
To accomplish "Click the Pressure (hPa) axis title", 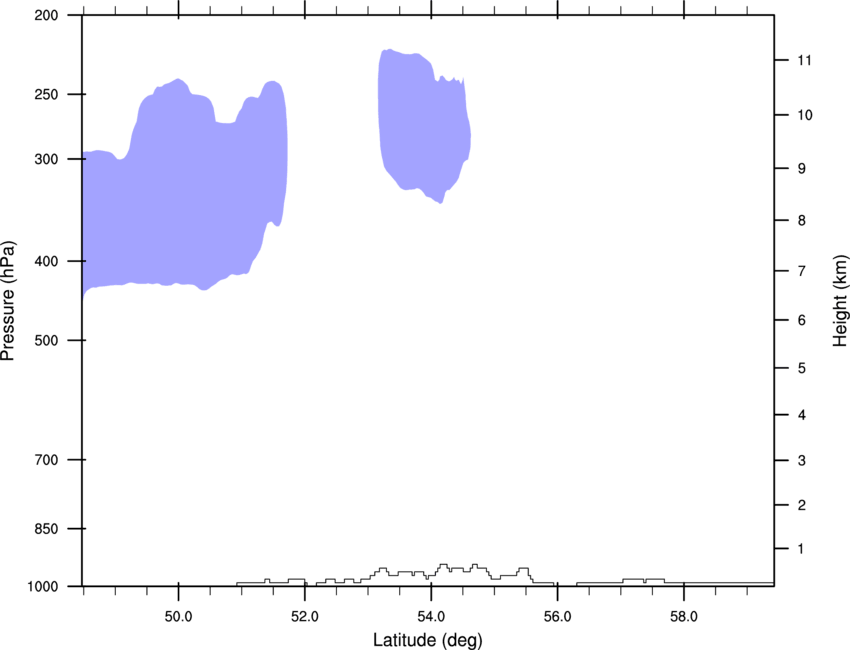I will (8, 301).
